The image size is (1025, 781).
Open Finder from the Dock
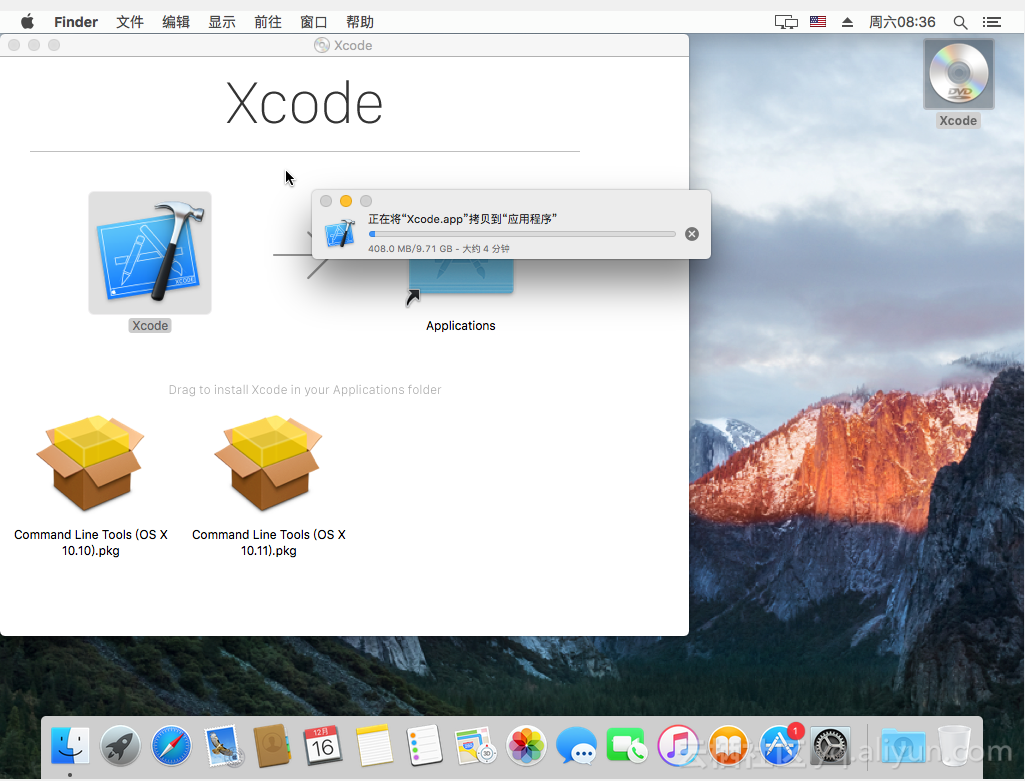point(70,745)
